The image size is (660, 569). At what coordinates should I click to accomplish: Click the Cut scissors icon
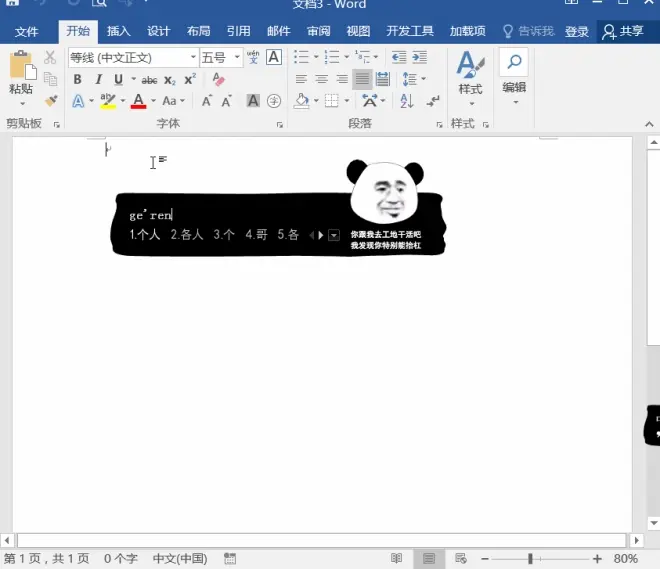pyautogui.click(x=50, y=57)
